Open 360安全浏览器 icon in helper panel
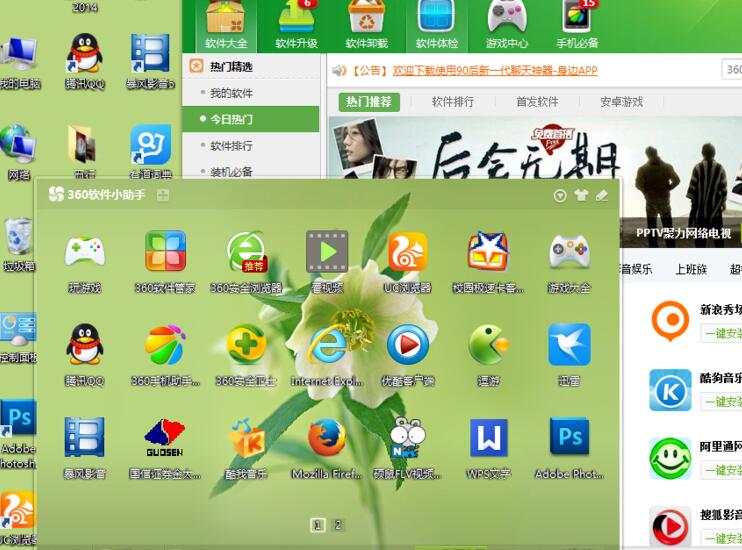This screenshot has width=742, height=550. (246, 251)
